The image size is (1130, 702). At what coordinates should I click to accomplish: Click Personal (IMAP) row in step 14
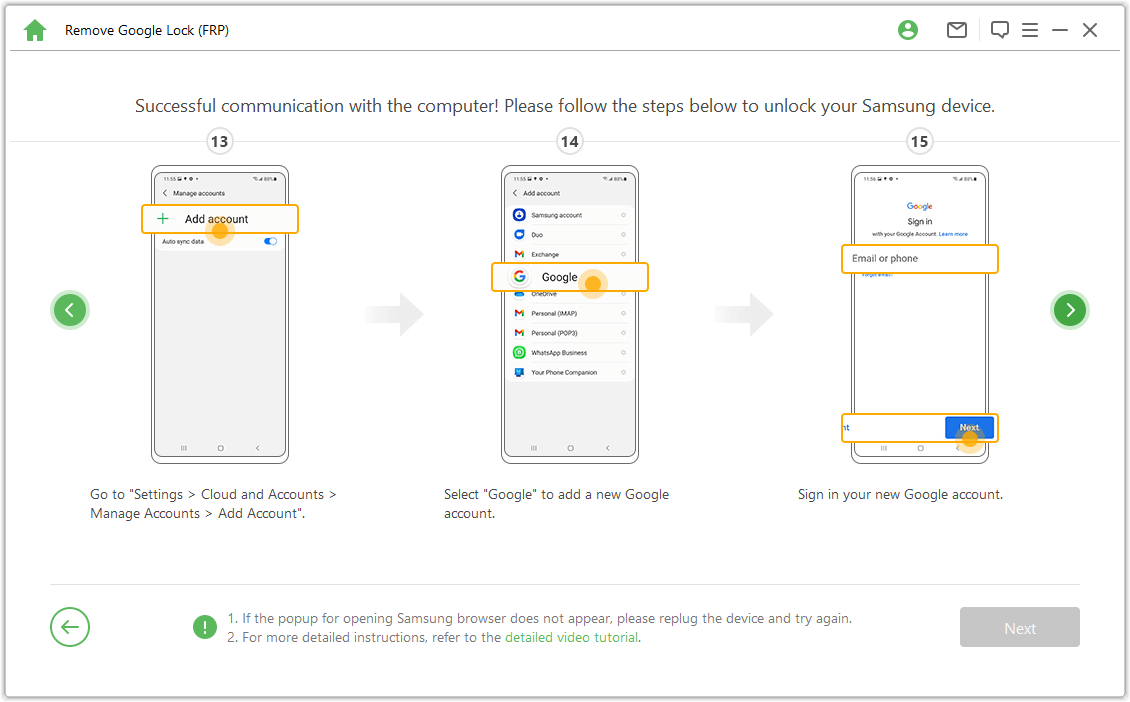570,314
